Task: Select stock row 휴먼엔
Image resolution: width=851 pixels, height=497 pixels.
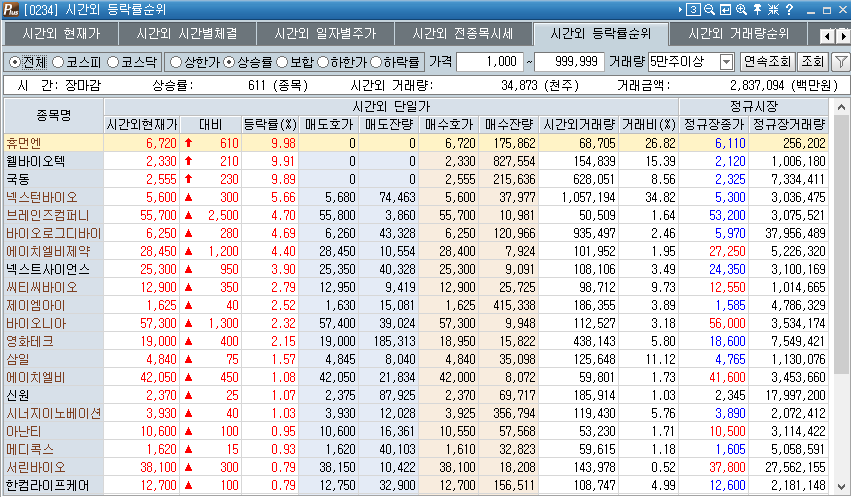Action: coord(416,143)
